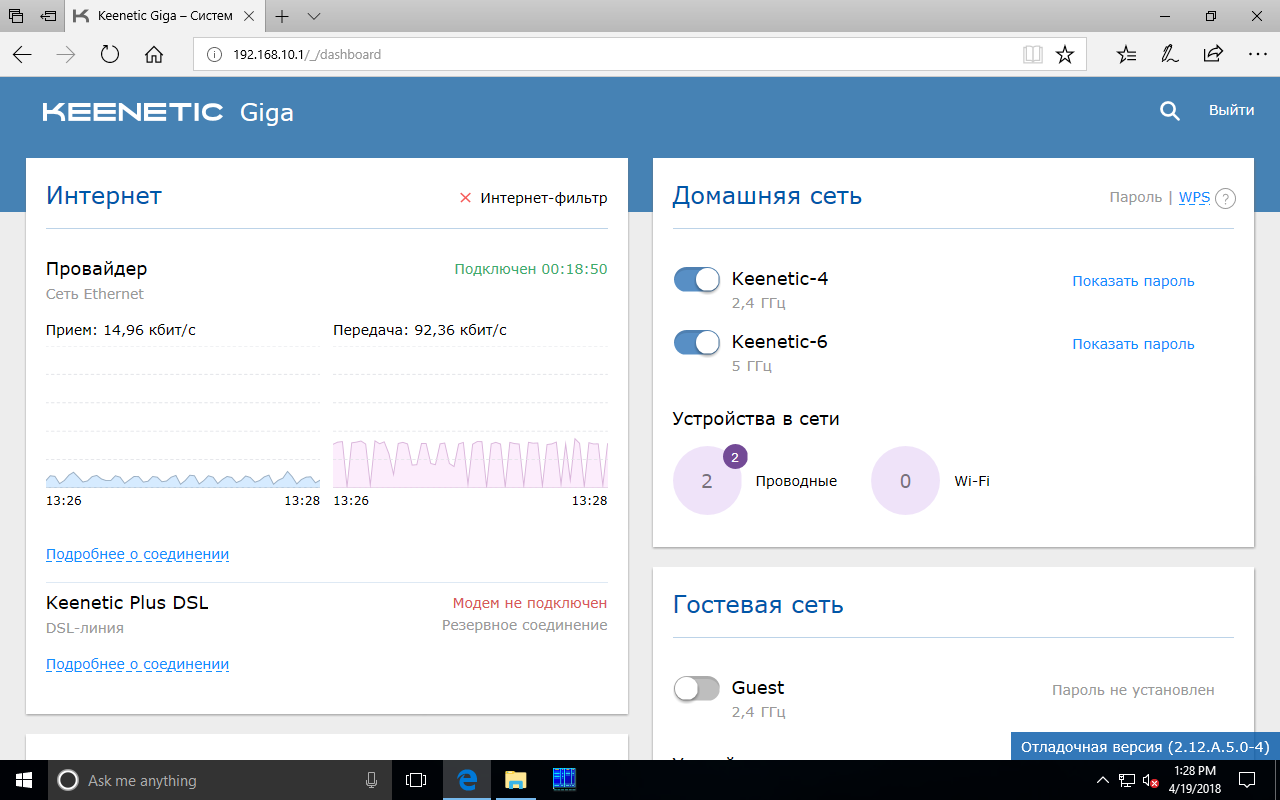Show tab previews with the chevron
The image size is (1280, 800).
(x=314, y=16)
